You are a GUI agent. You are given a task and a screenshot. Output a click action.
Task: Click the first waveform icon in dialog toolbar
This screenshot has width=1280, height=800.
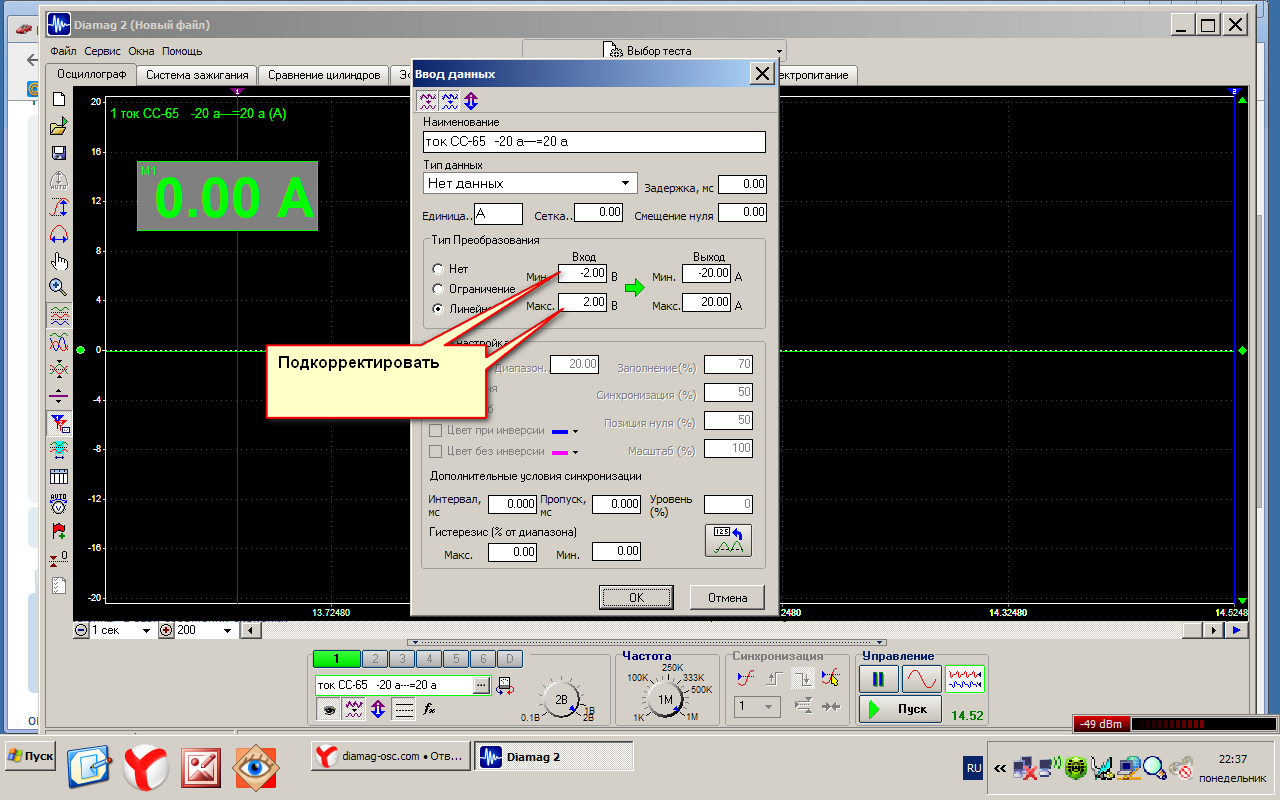(x=427, y=100)
